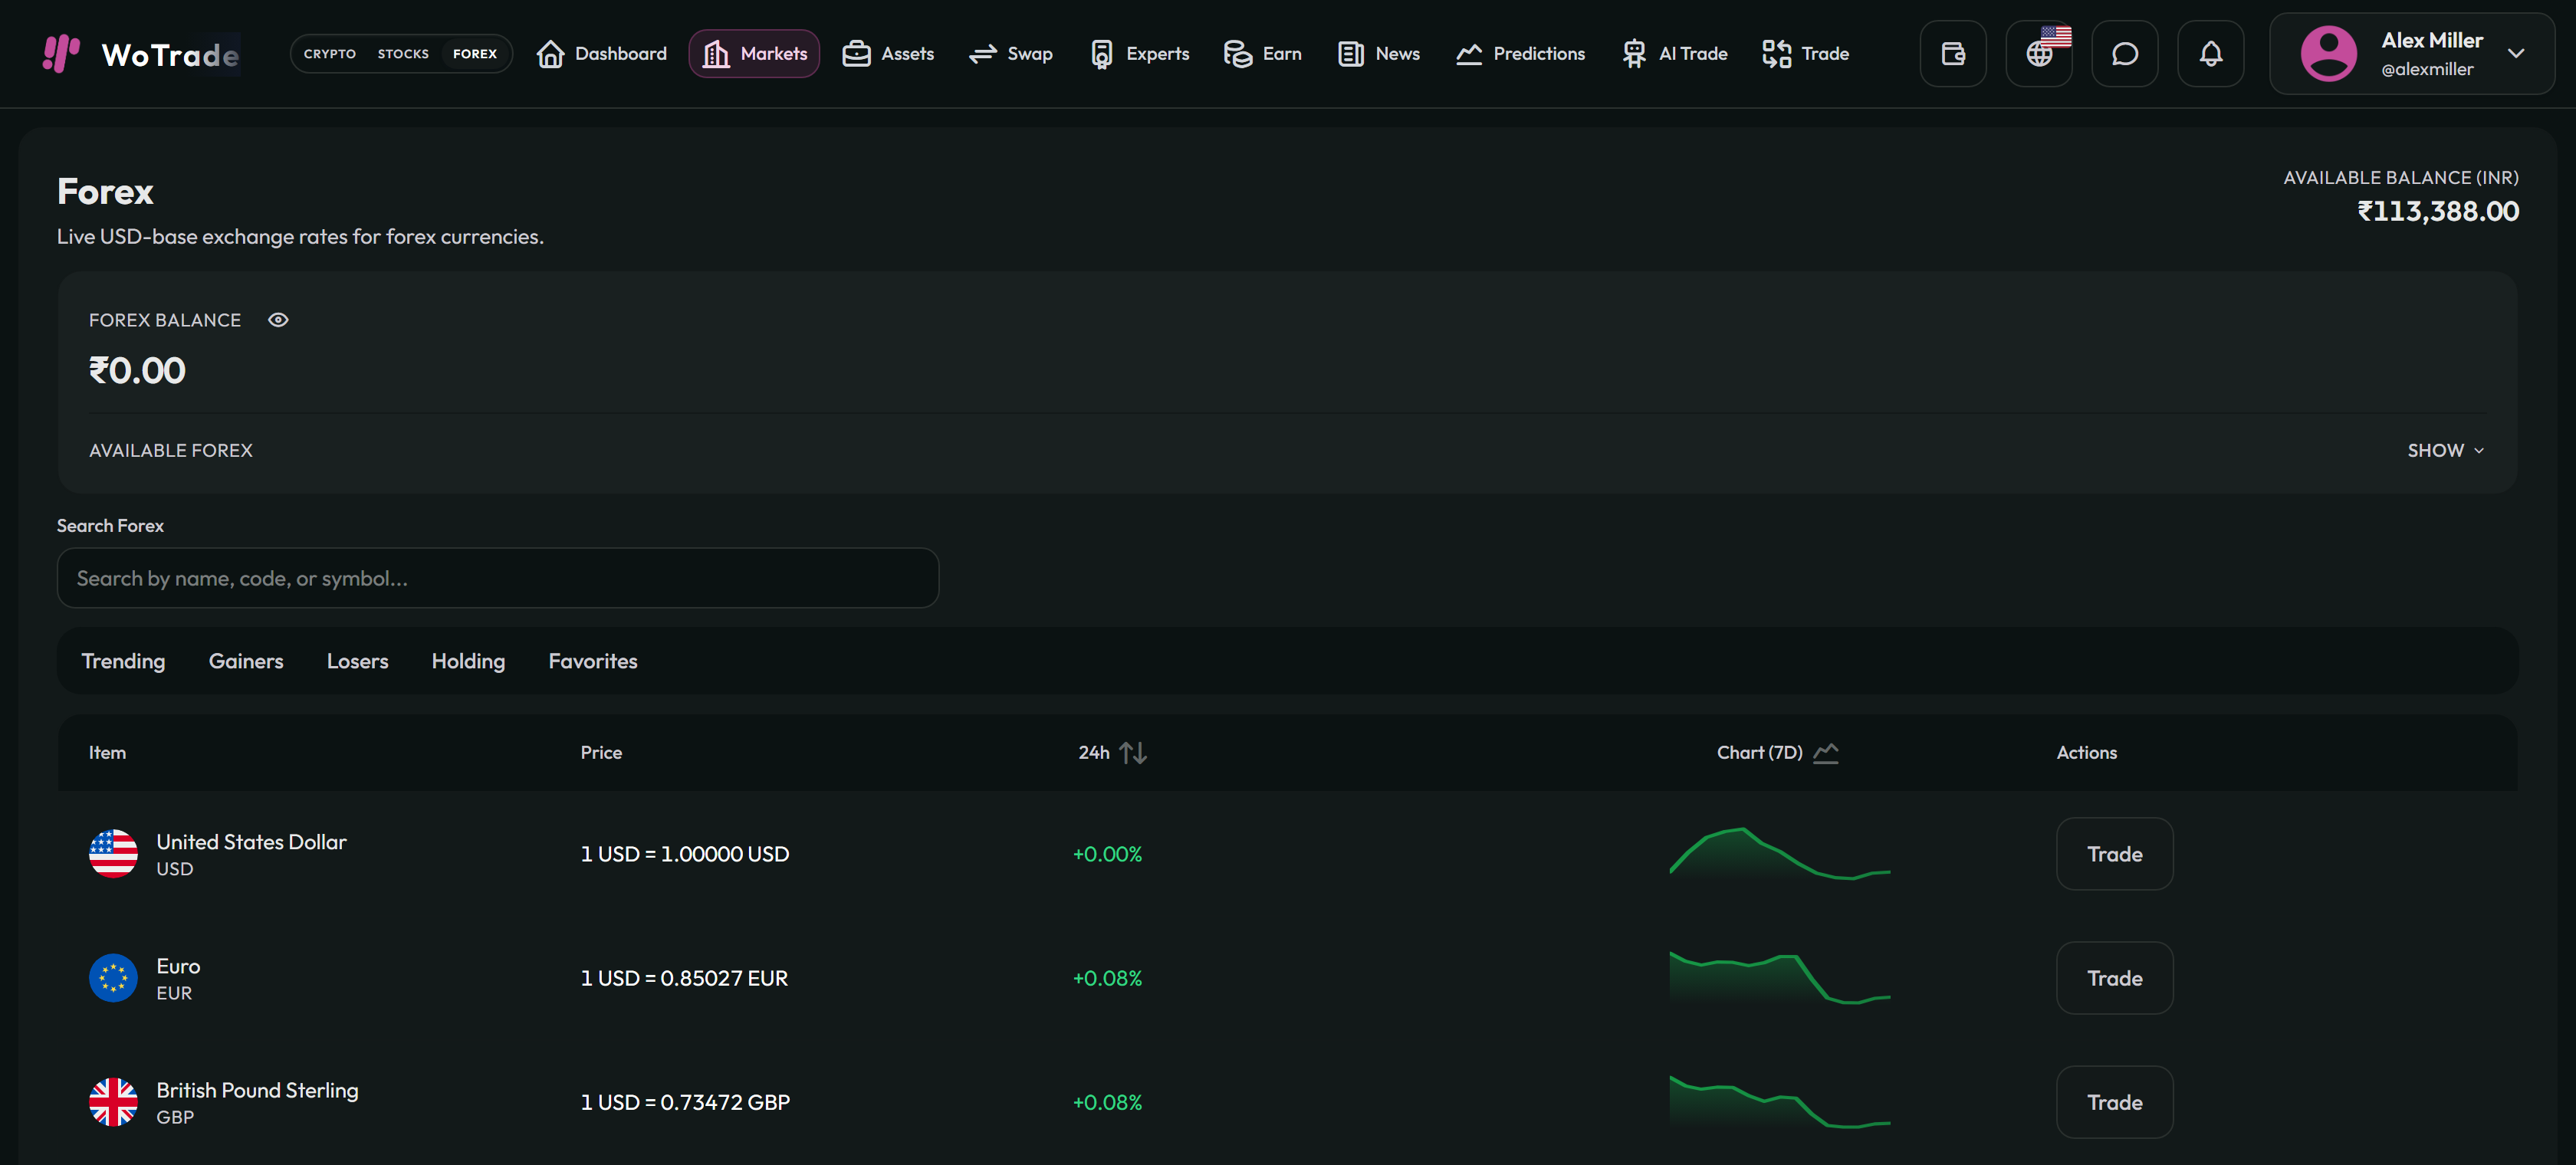
Task: Click the United States Dollar flag icon
Action: 113,854
